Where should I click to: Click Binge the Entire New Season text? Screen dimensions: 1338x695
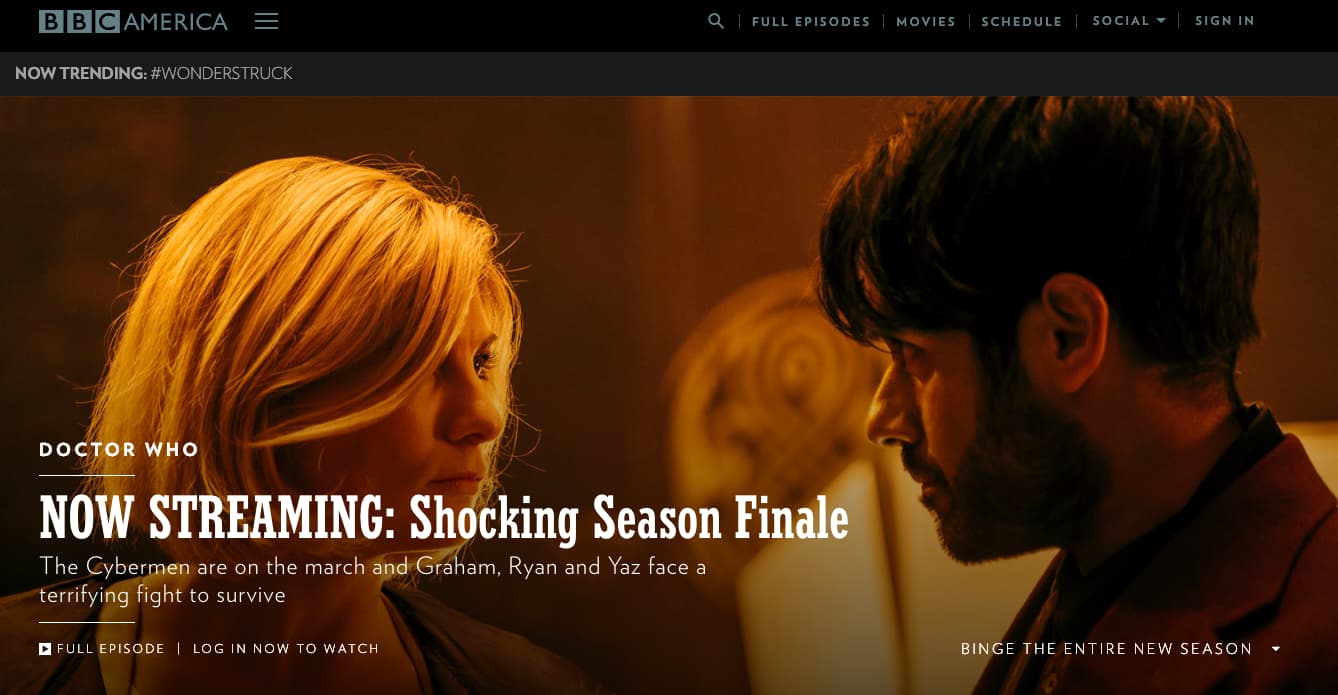click(x=1107, y=649)
